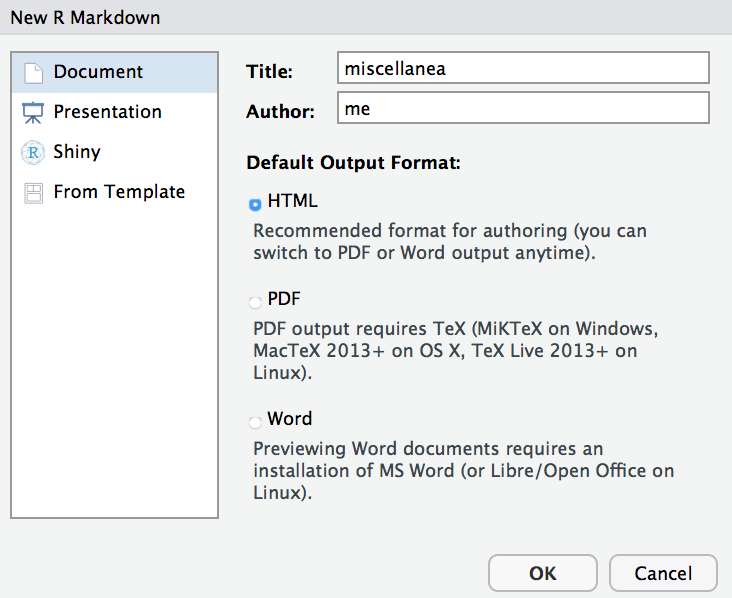Choose the PDF radio button
The image size is (732, 598).
coord(255,301)
